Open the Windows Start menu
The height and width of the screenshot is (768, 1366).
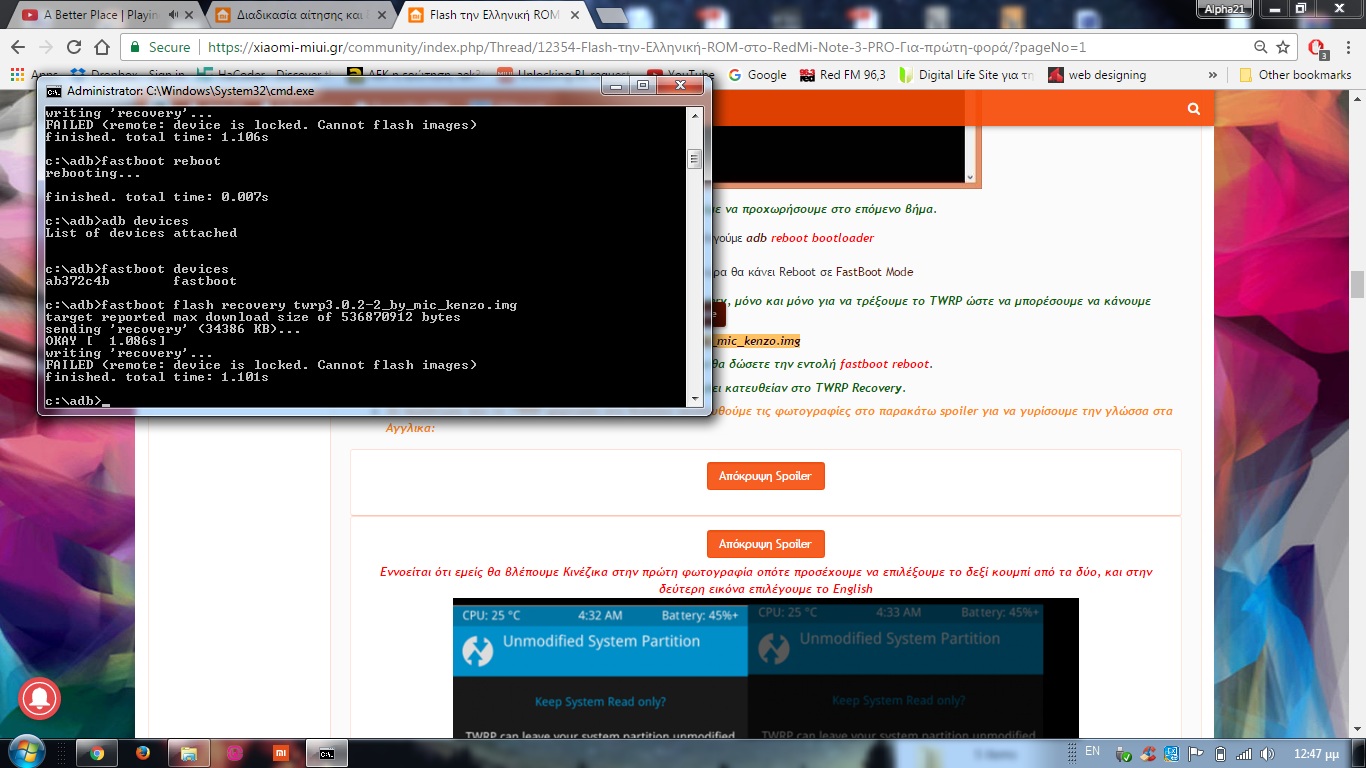(x=24, y=752)
